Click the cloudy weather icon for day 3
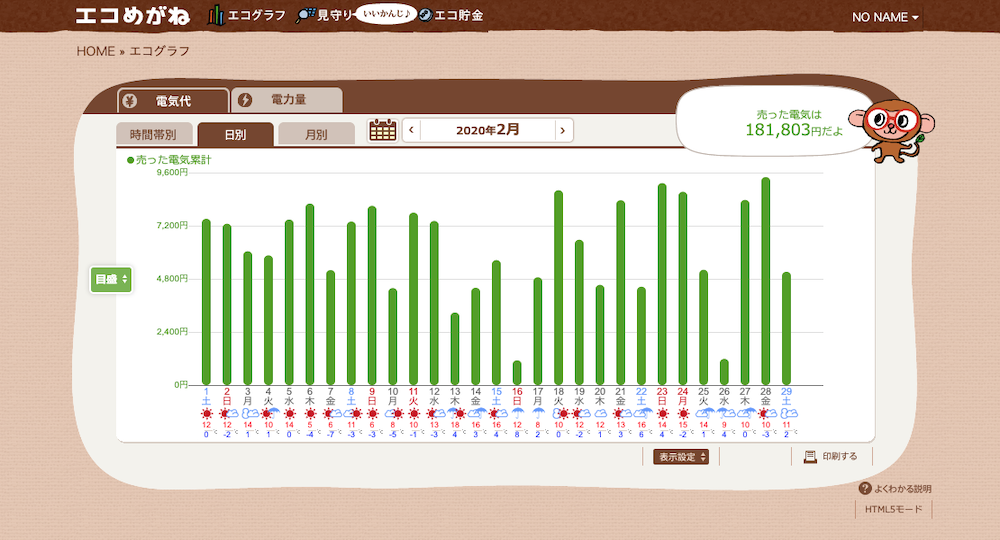This screenshot has width=1000, height=540. click(249, 414)
